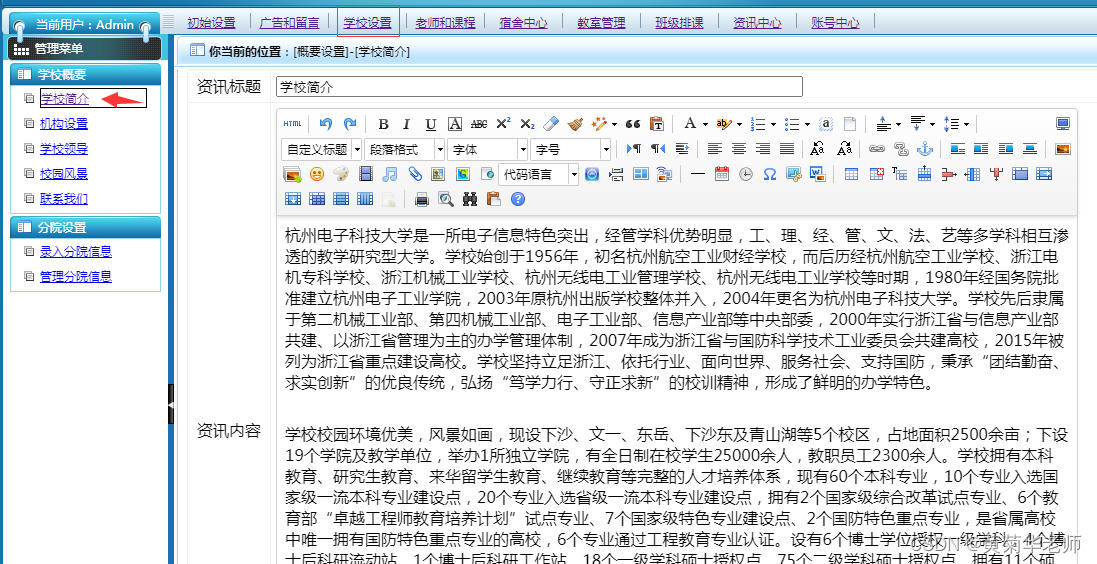Open font color dropdown arrow
Image resolution: width=1097 pixels, height=564 pixels.
pos(705,125)
